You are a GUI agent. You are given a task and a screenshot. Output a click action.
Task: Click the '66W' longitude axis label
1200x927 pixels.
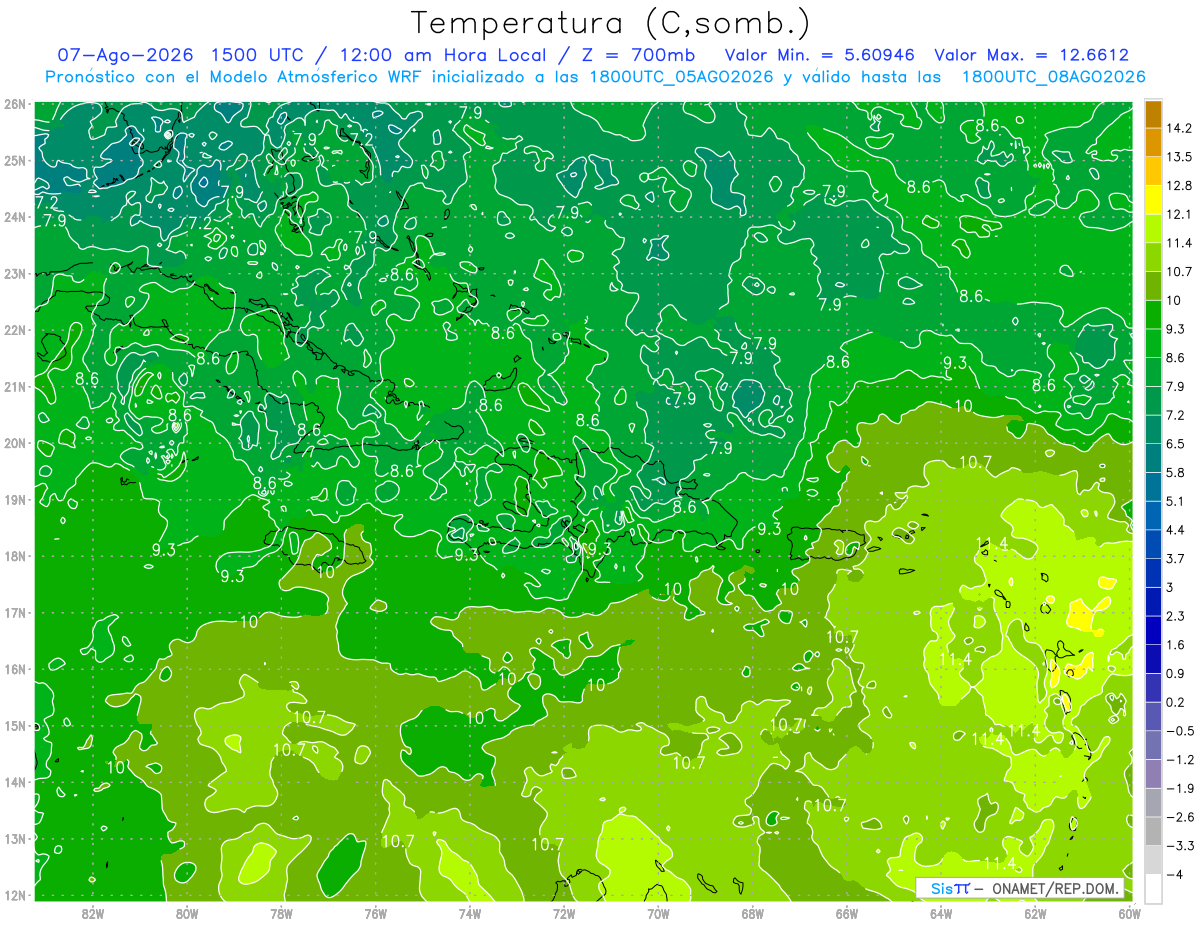pos(847,913)
